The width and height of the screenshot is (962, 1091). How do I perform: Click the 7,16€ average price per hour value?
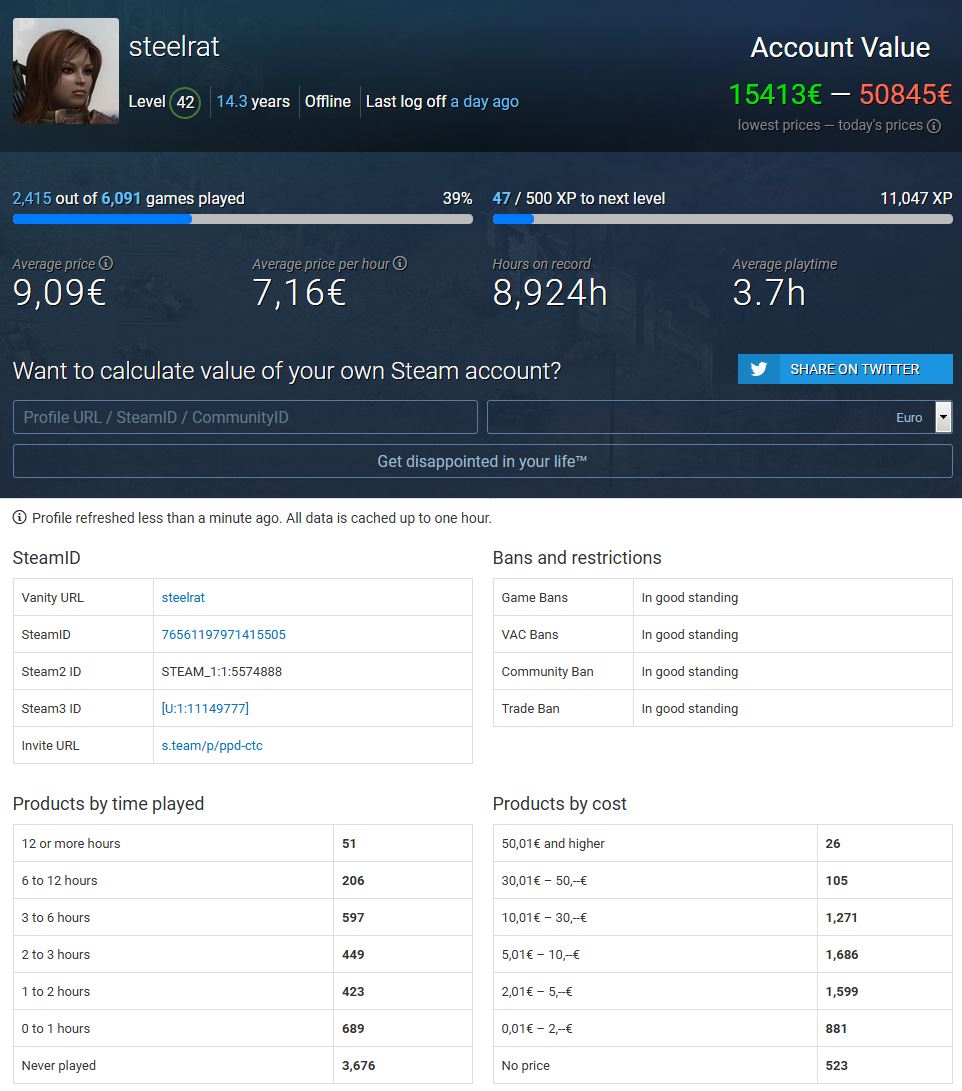pos(299,292)
